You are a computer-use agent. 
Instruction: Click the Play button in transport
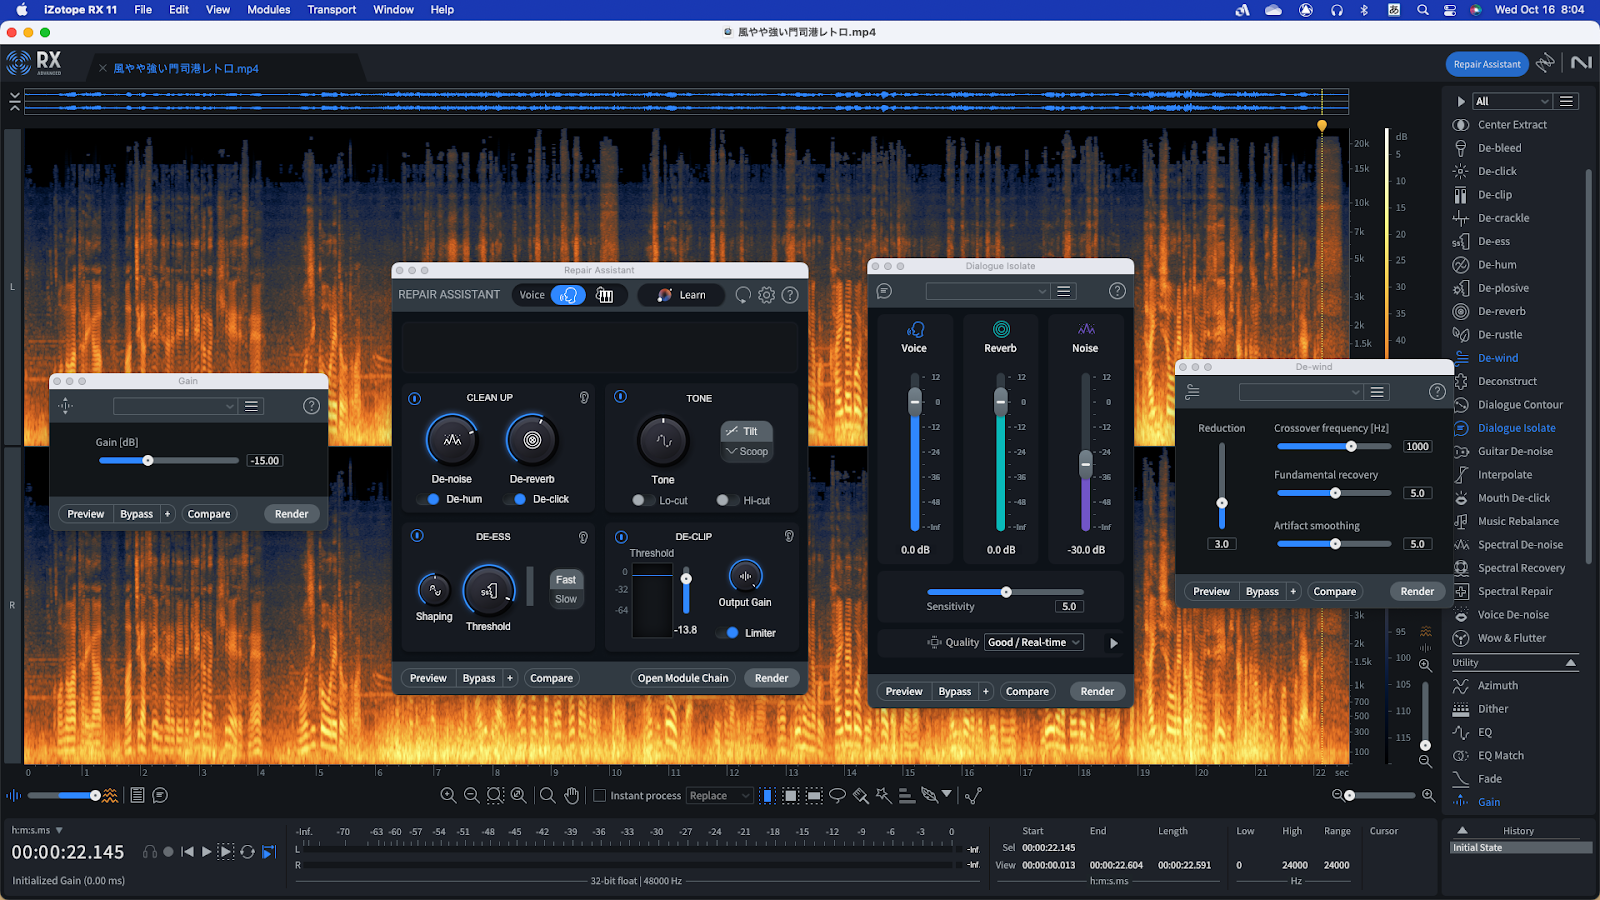pos(206,852)
